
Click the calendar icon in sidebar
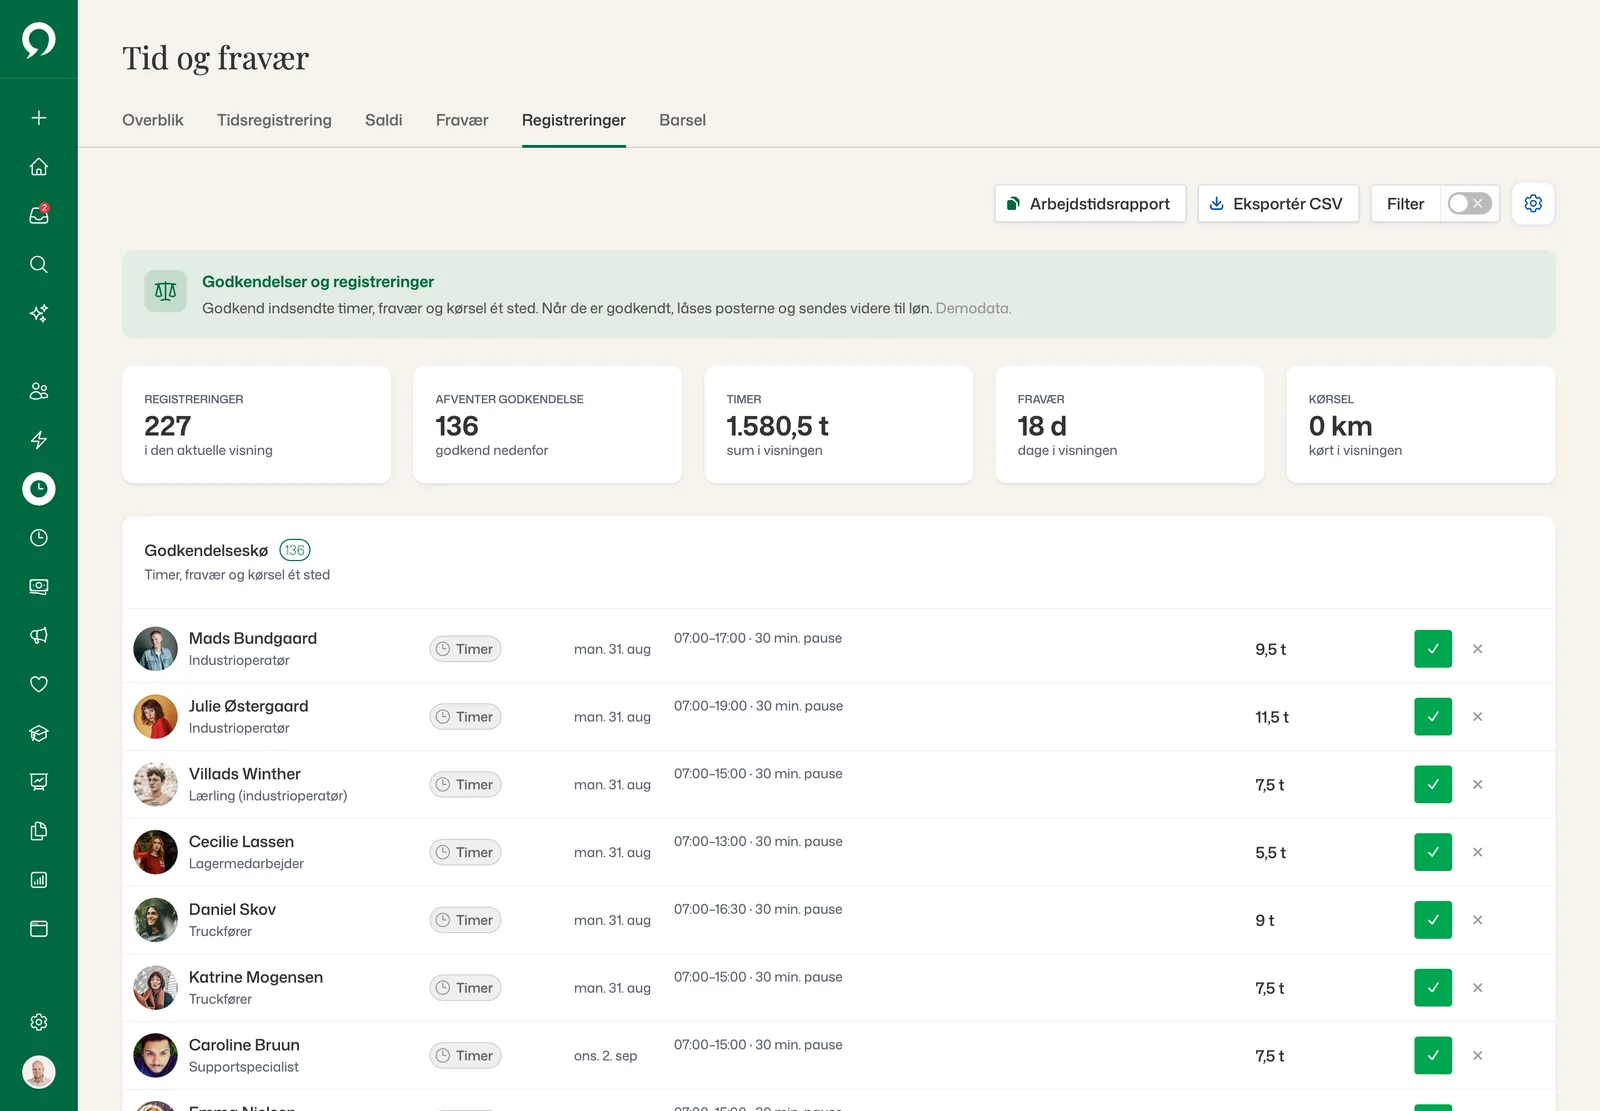point(39,929)
